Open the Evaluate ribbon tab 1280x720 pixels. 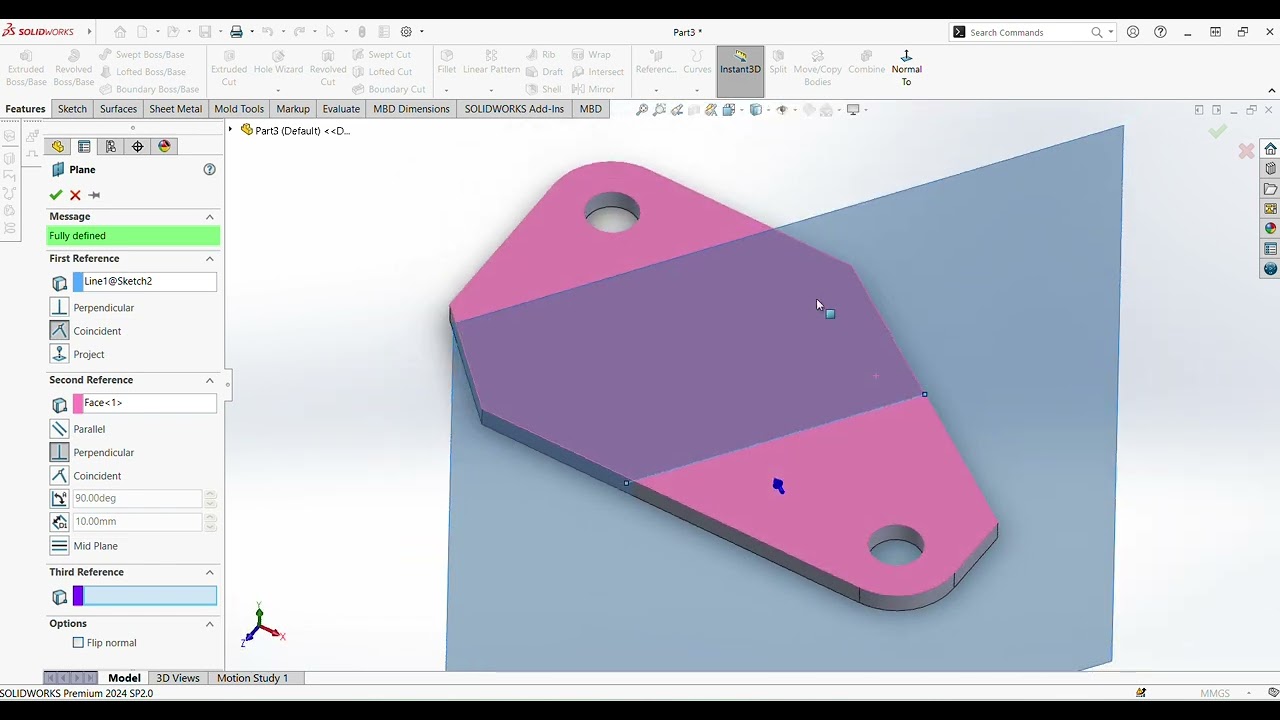341,109
